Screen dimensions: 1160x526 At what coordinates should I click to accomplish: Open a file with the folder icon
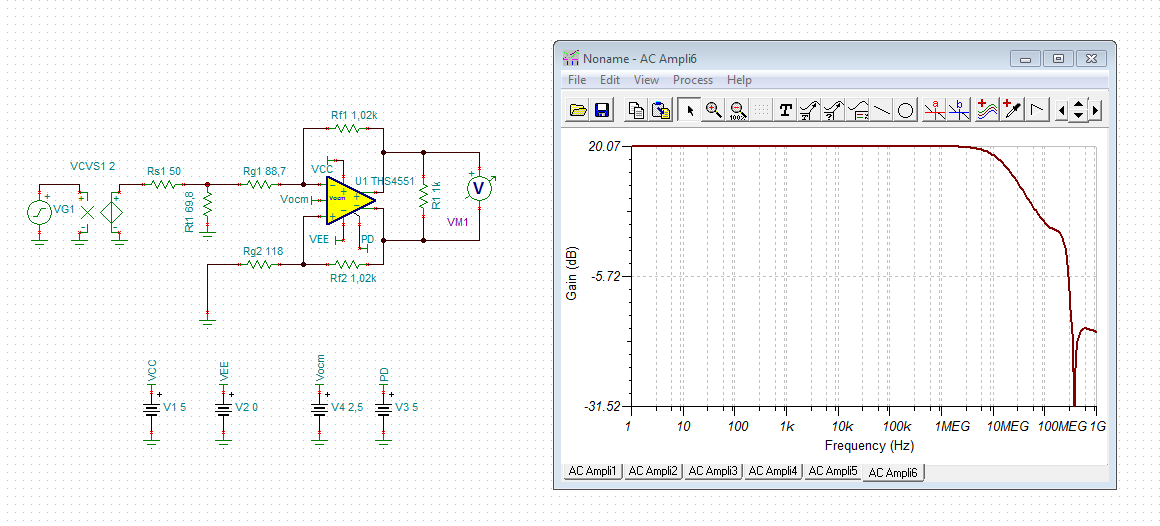tap(579, 110)
